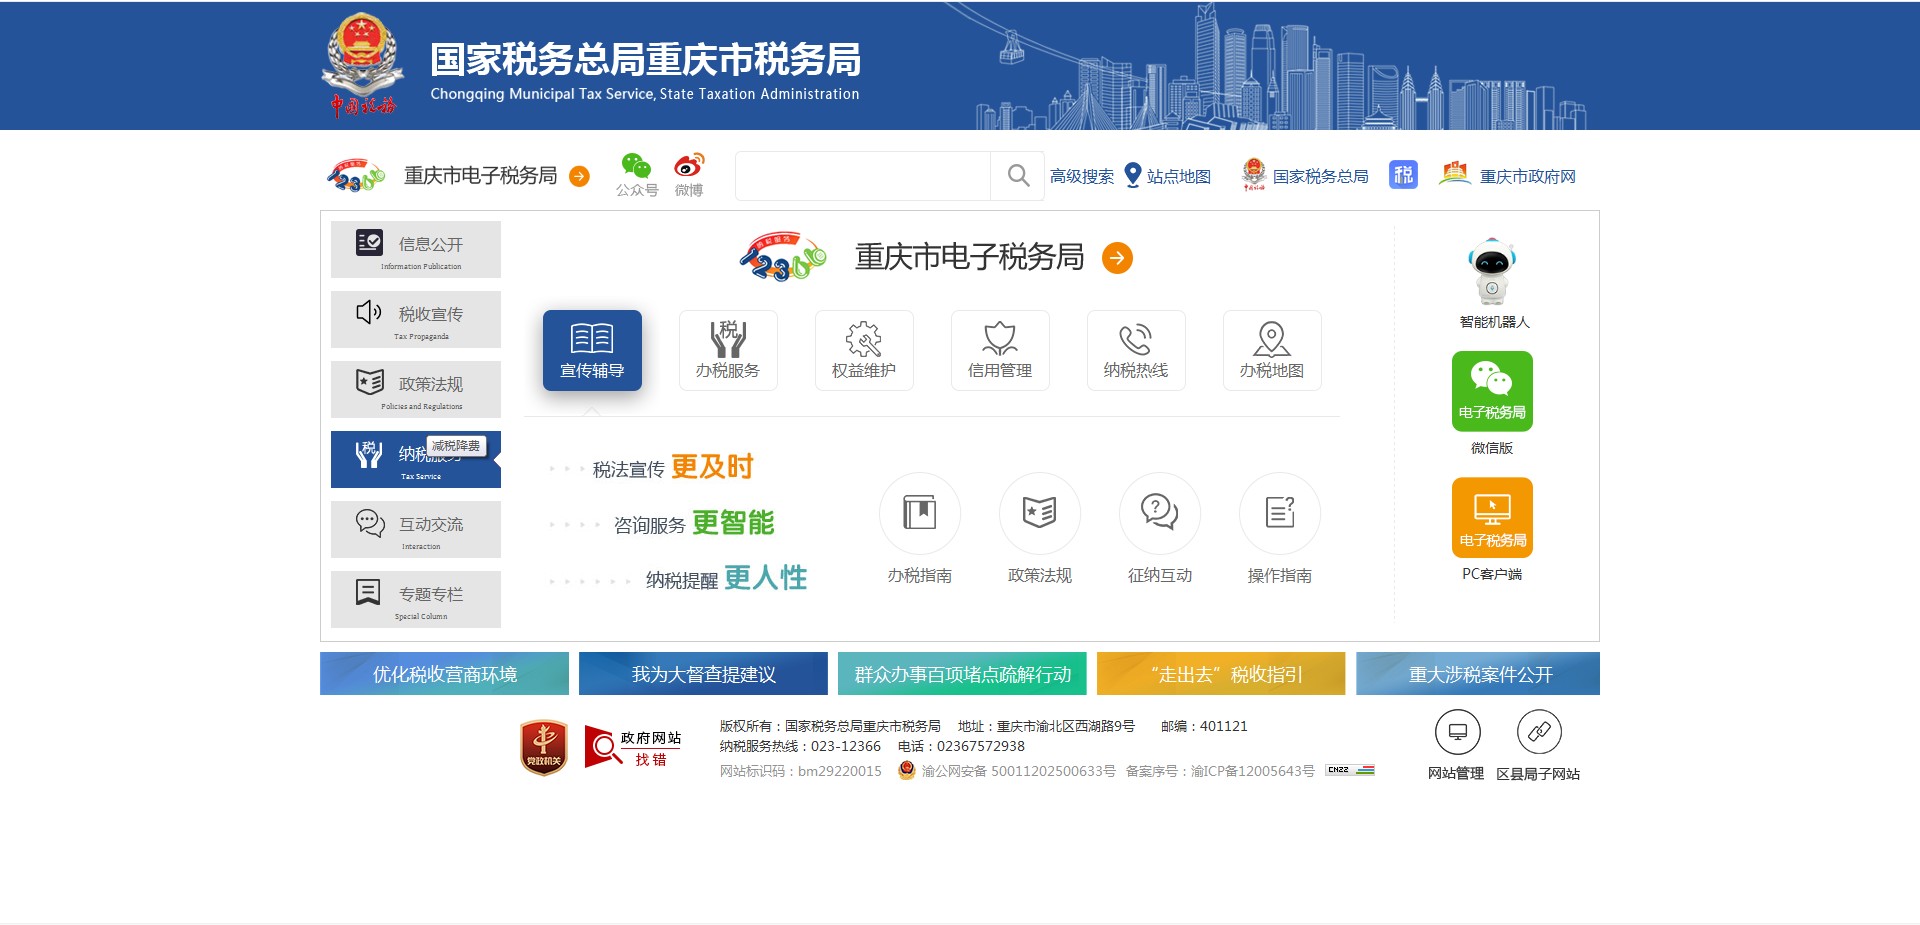Click the 网站管理 monitor icon
Image resolution: width=1920 pixels, height=925 pixels.
point(1457,732)
